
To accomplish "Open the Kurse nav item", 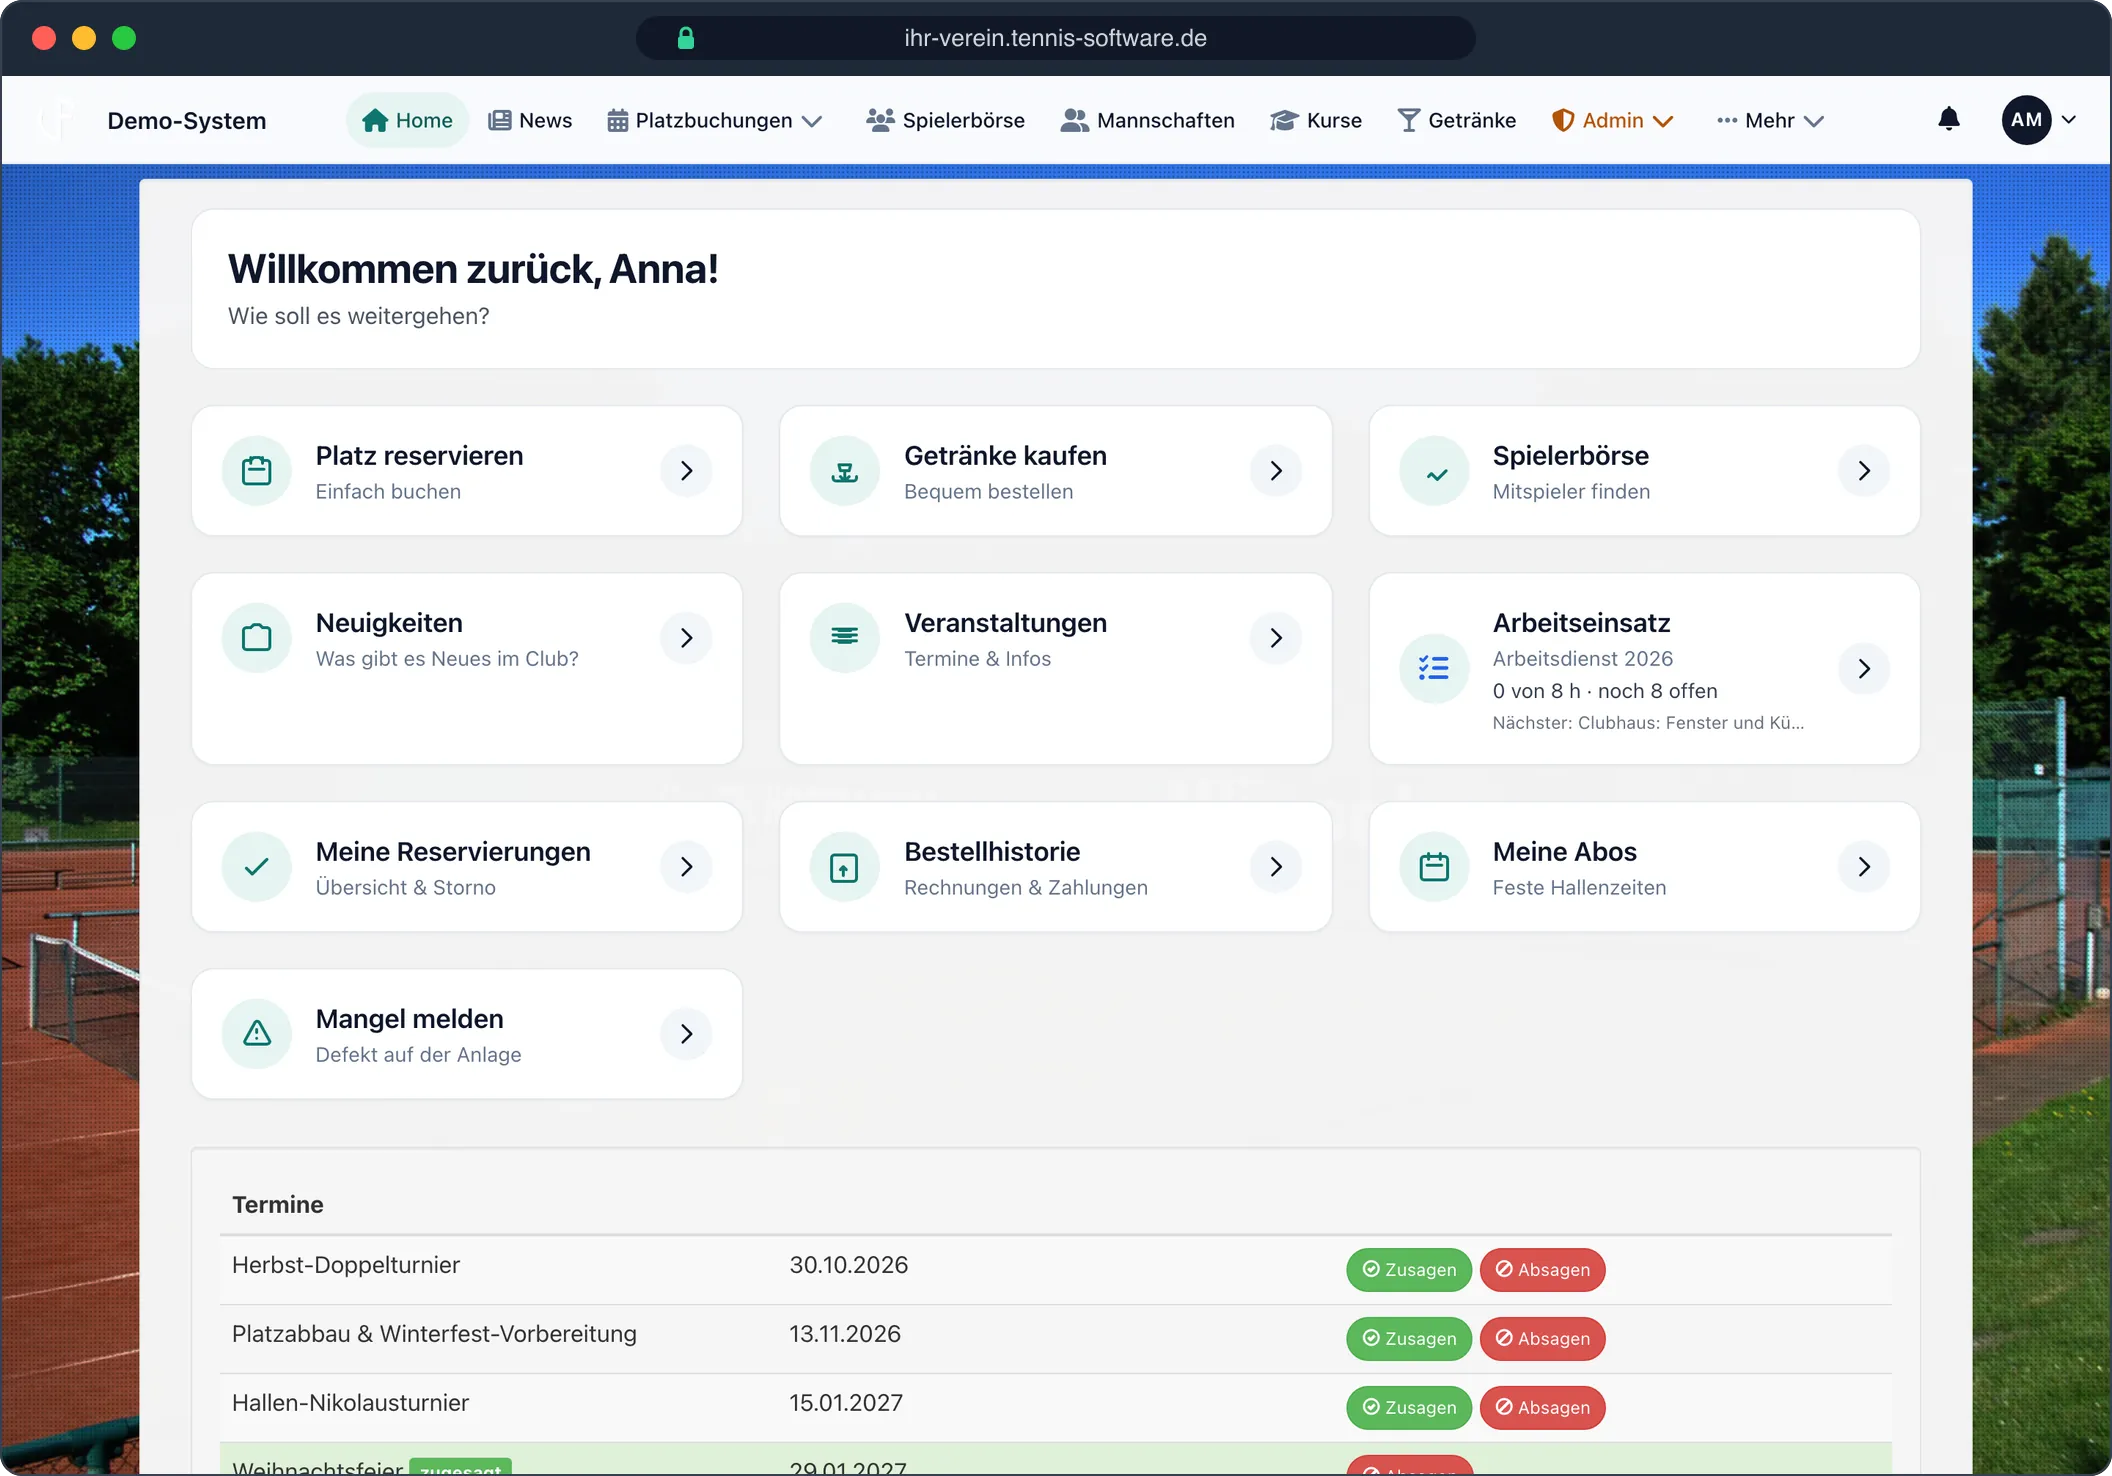I will (x=1316, y=120).
